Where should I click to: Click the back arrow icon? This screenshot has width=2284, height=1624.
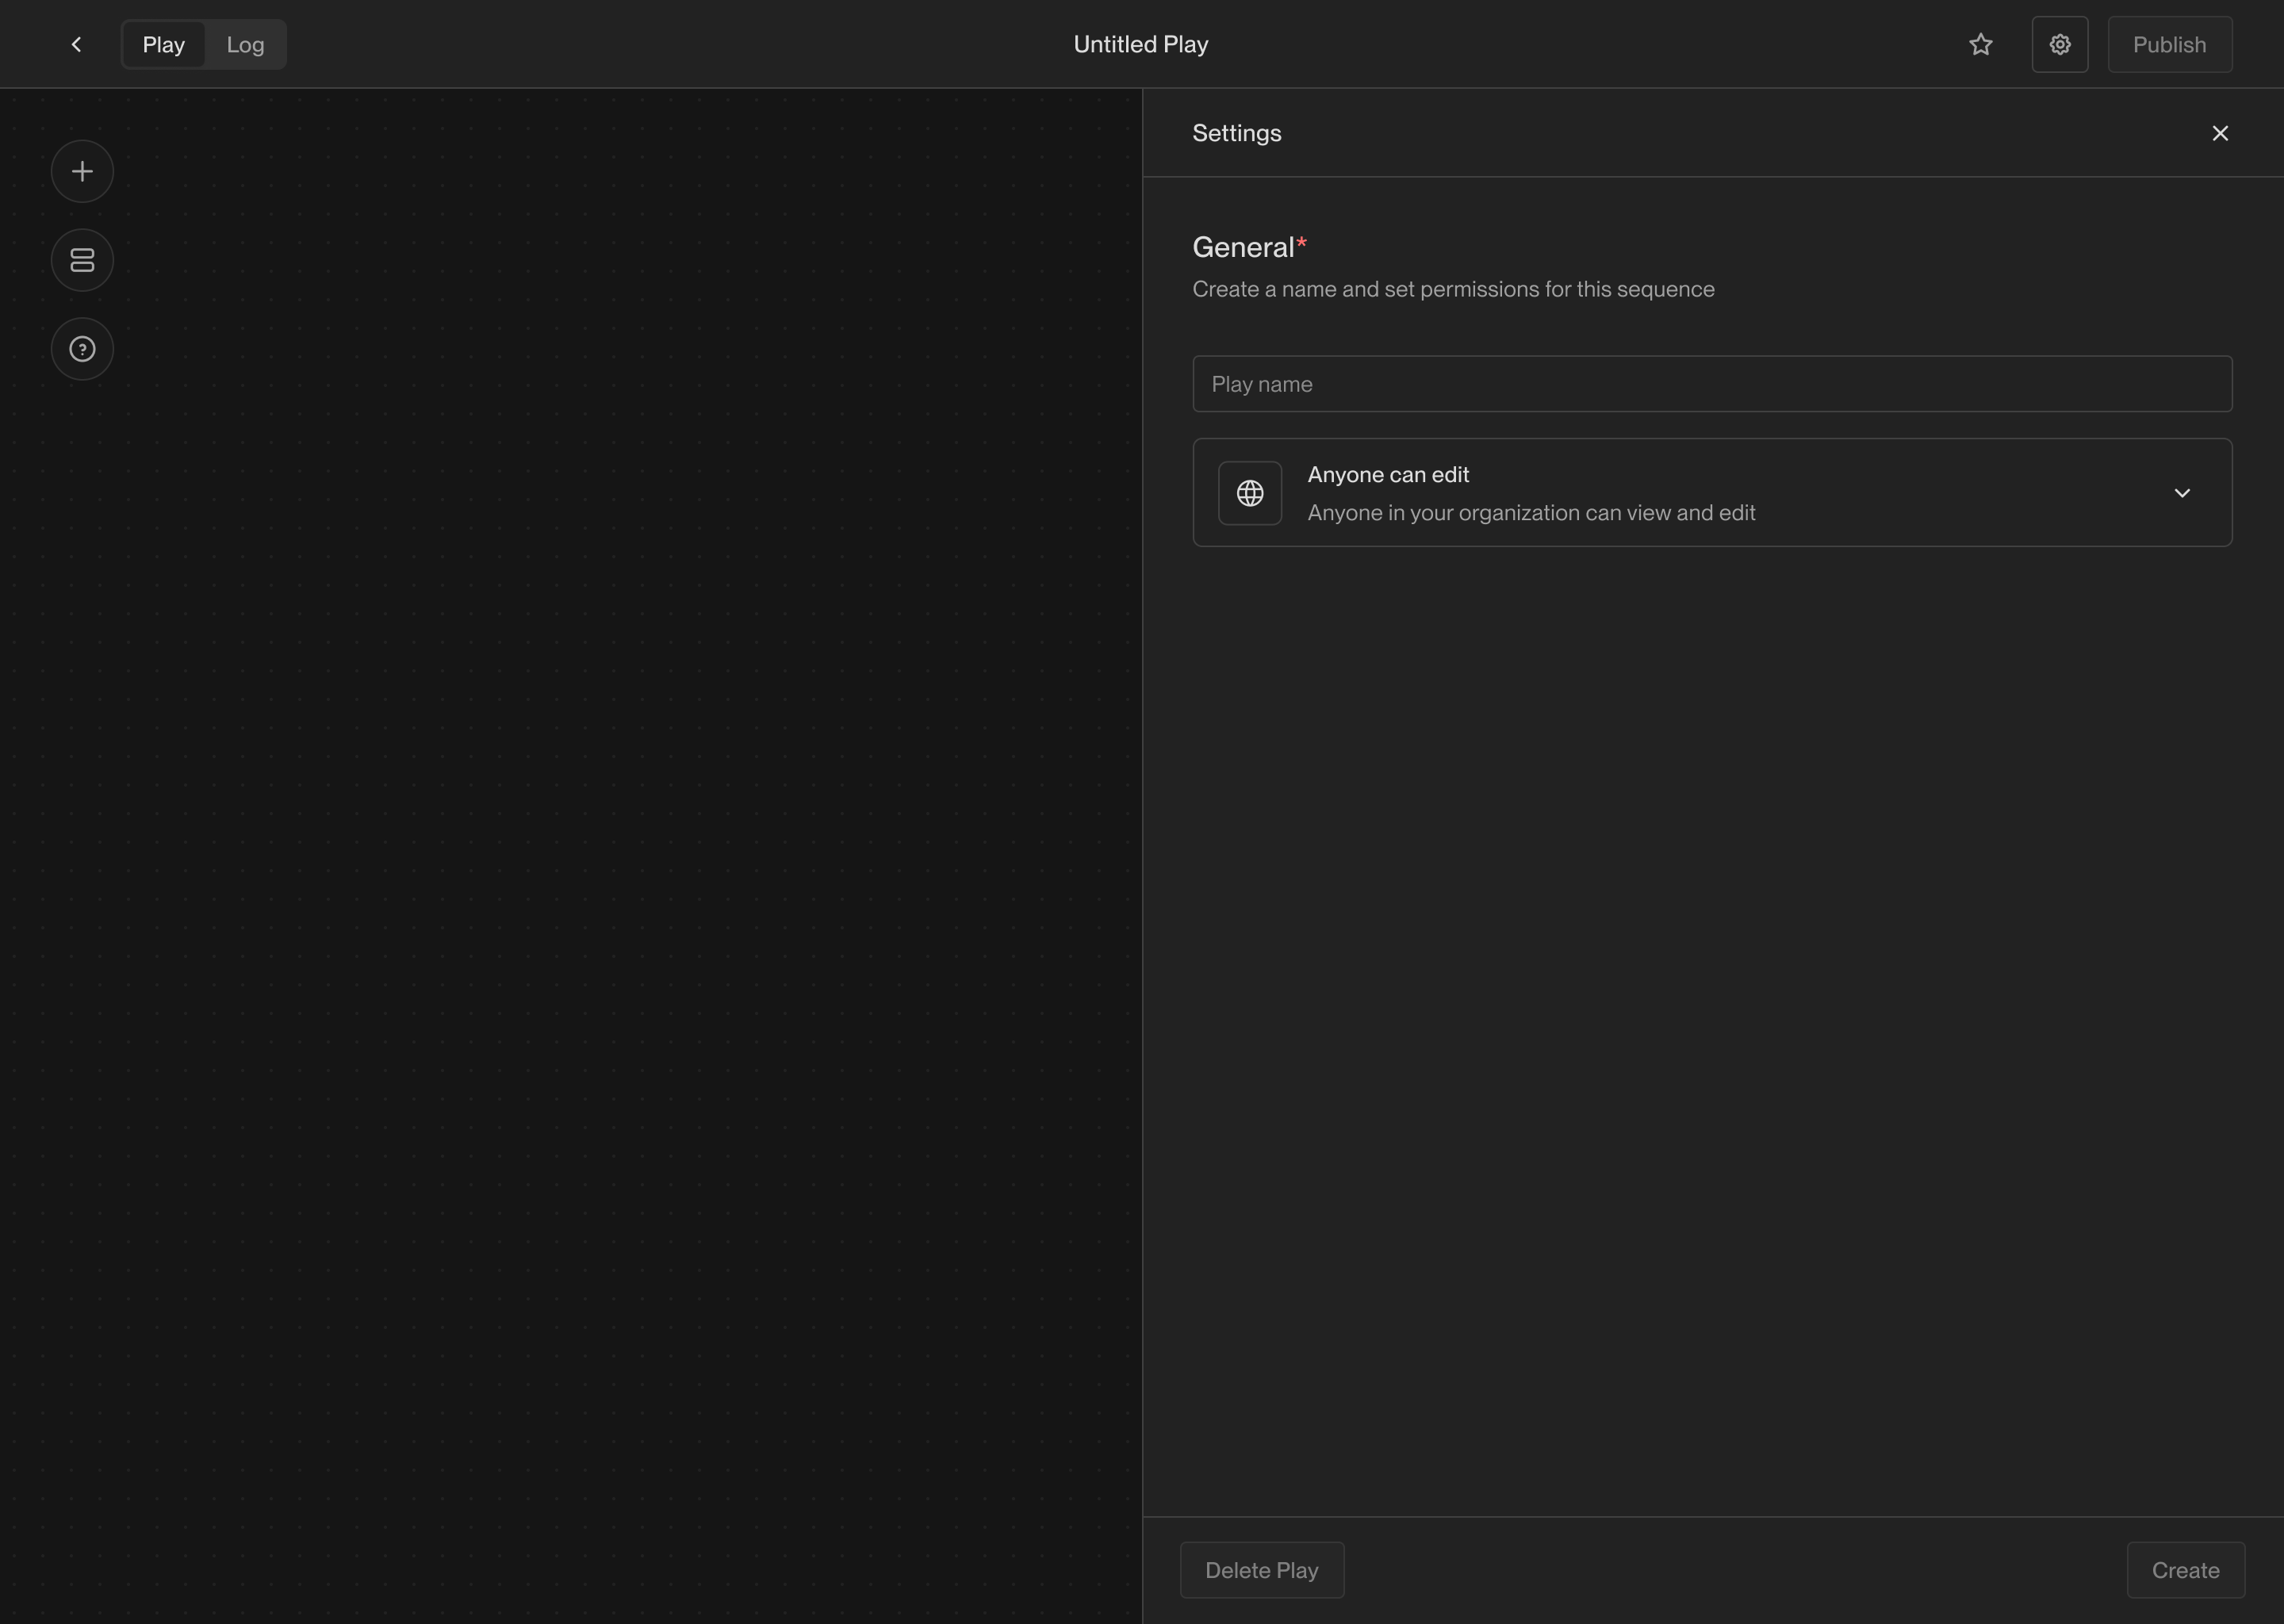click(76, 44)
